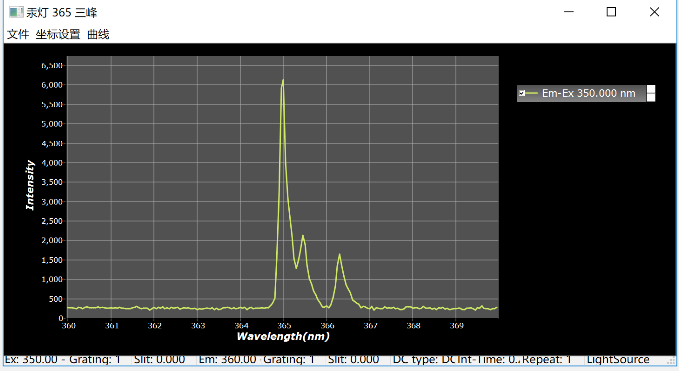Open the 坐标设置 menu
The width and height of the screenshot is (679, 371).
[x=58, y=34]
